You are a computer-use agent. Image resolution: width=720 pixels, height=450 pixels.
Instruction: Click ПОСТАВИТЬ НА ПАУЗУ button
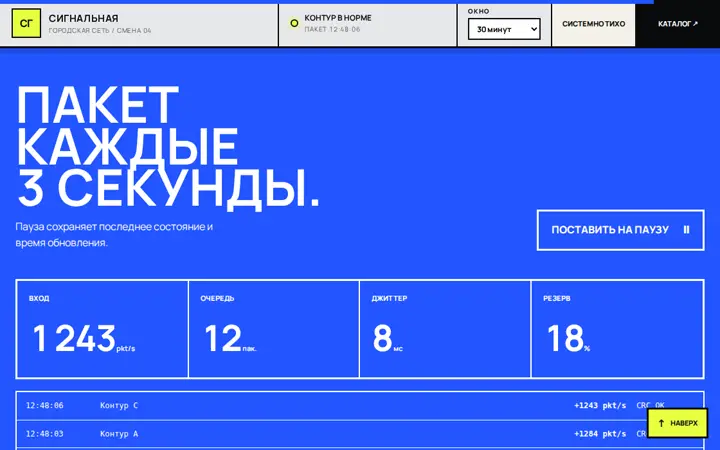tap(620, 230)
